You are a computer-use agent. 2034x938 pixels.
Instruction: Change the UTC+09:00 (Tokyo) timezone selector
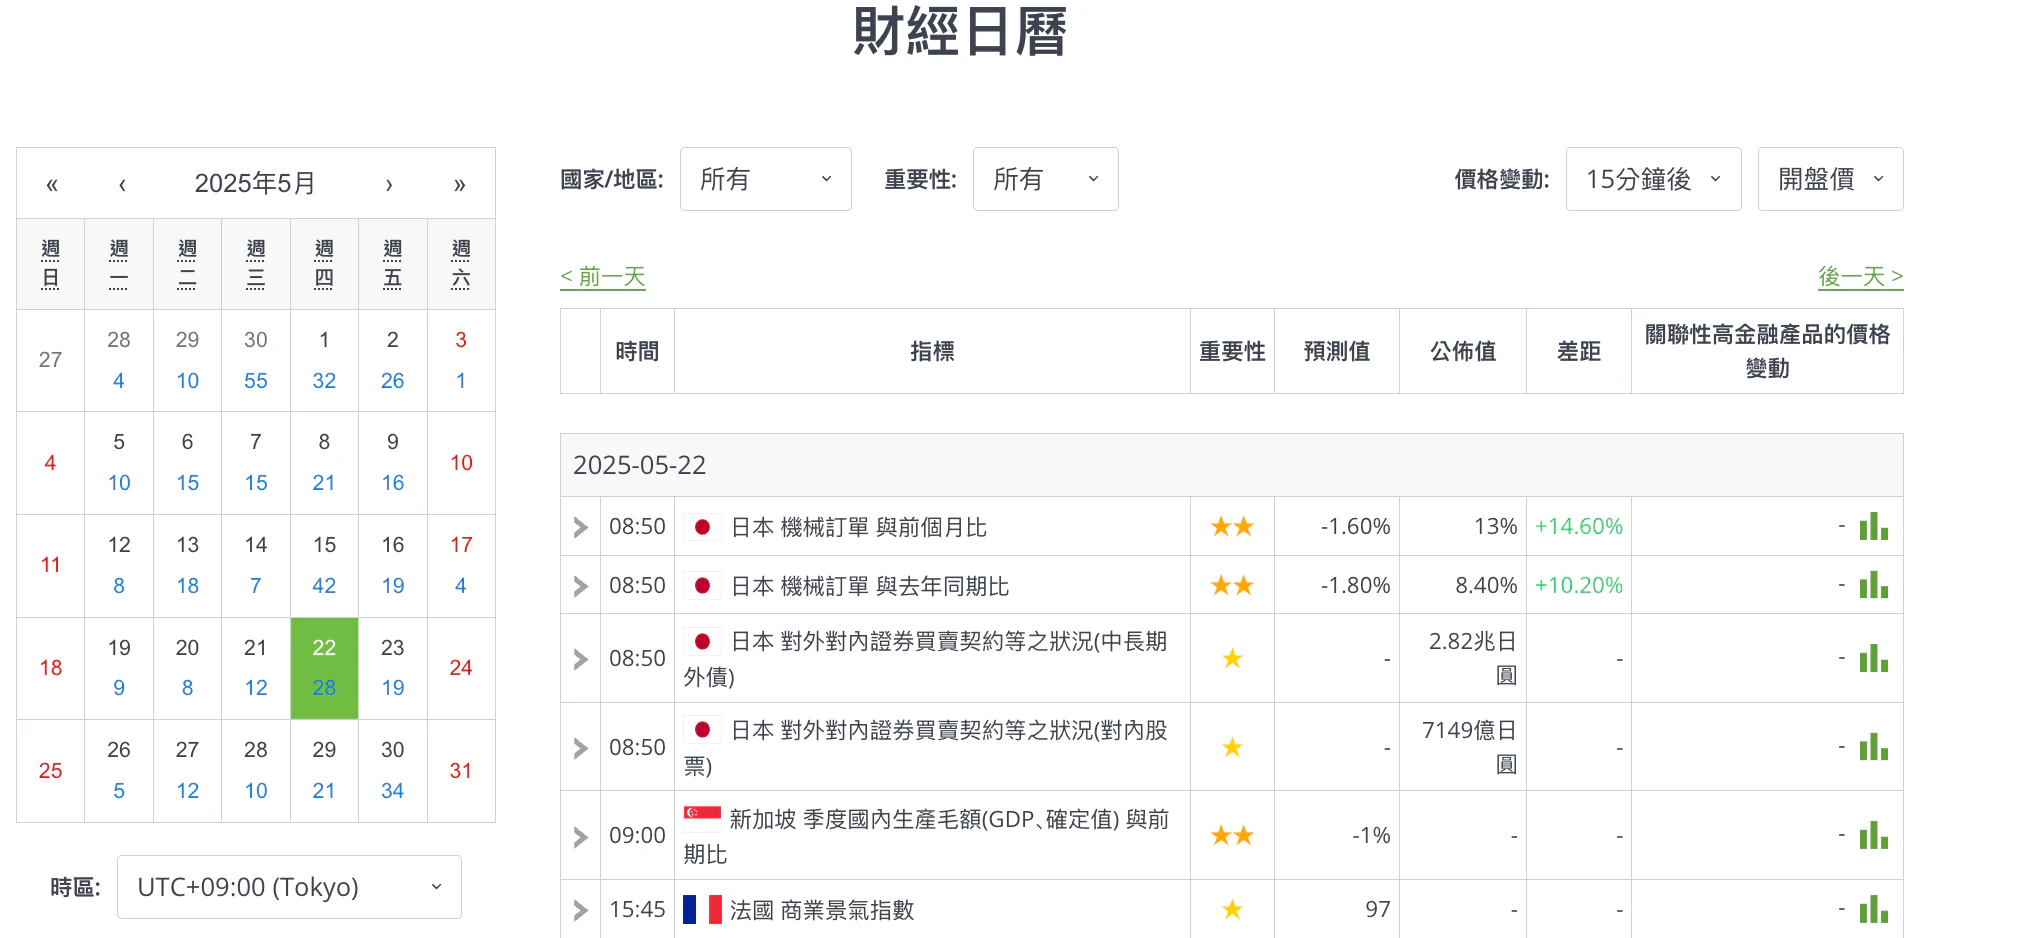289,887
